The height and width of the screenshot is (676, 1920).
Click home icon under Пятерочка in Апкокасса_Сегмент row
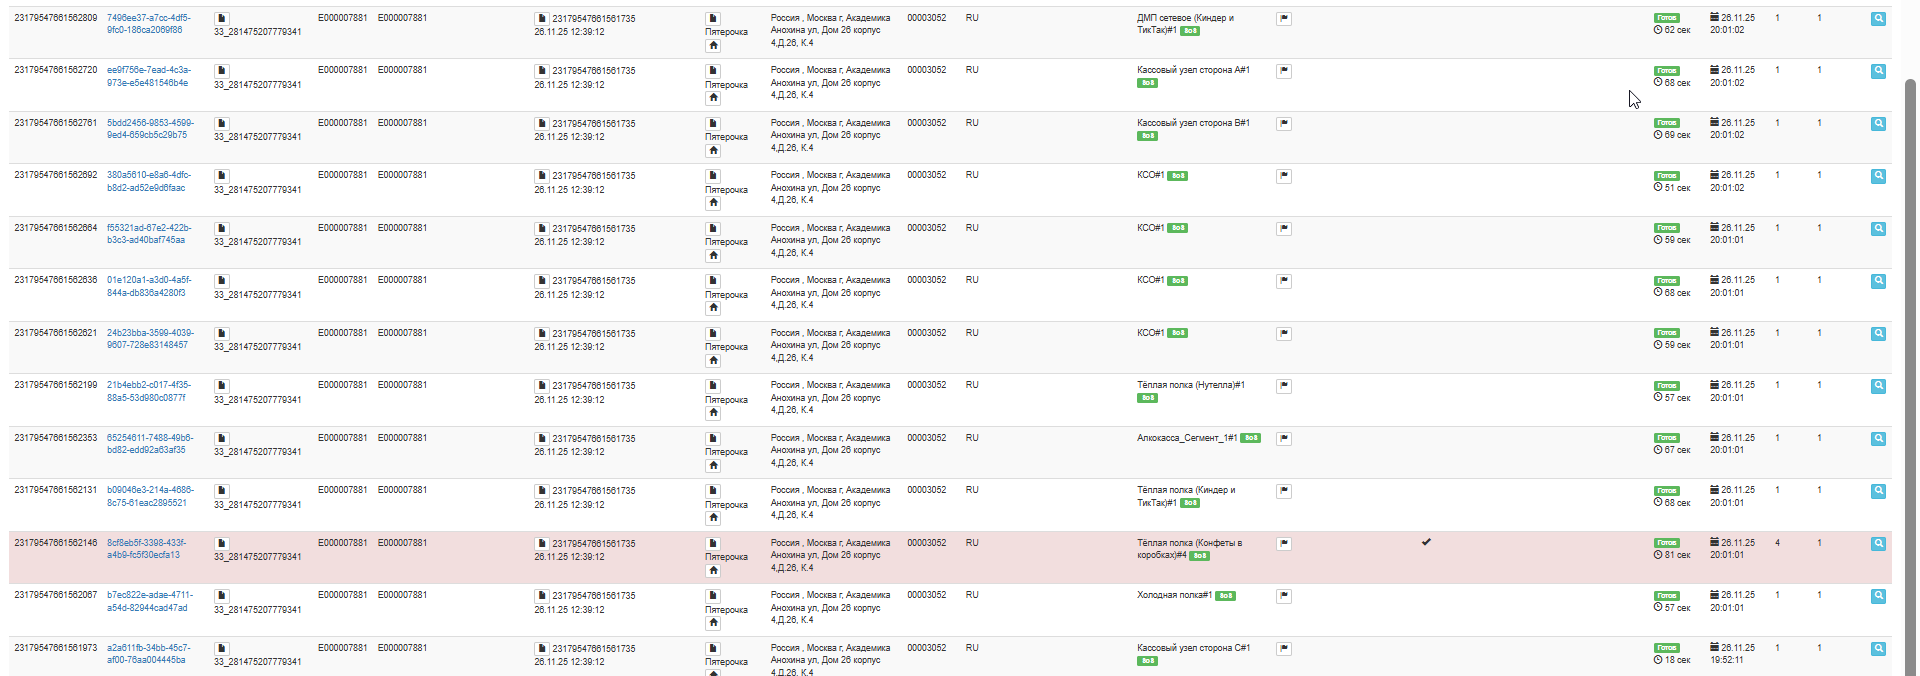click(713, 465)
